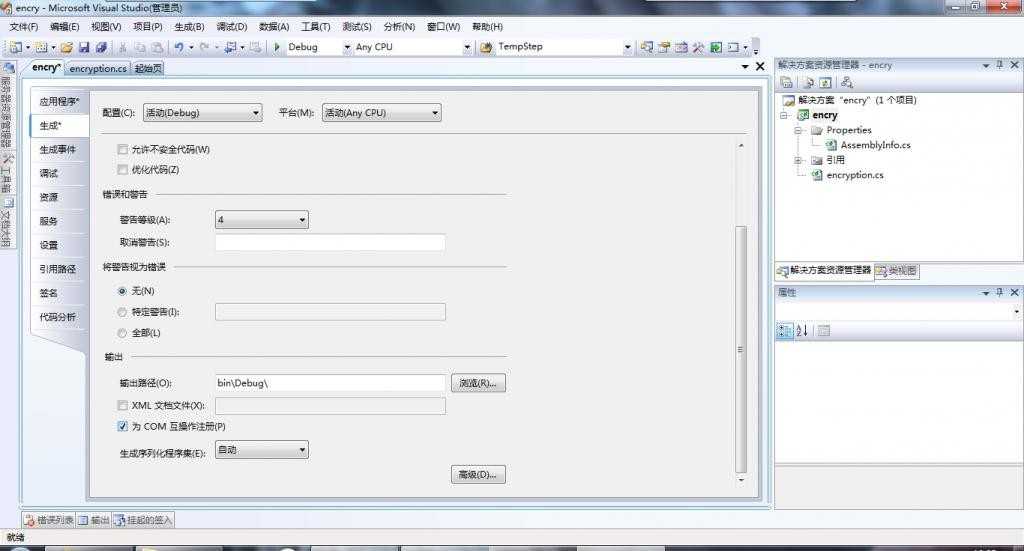1024x551 pixels.
Task: Enable the 允许不安全代码(W) checkbox
Action: coord(122,150)
